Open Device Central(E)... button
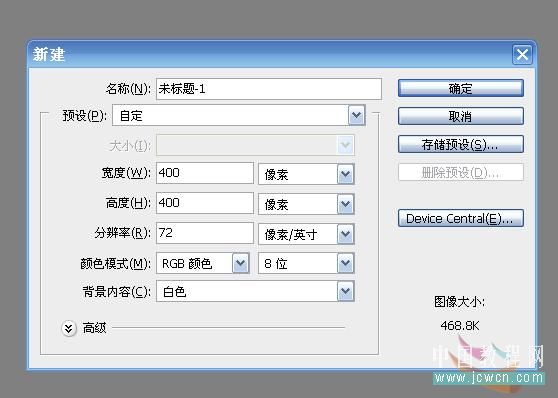Screen dimensions: 558x398 [461, 218]
